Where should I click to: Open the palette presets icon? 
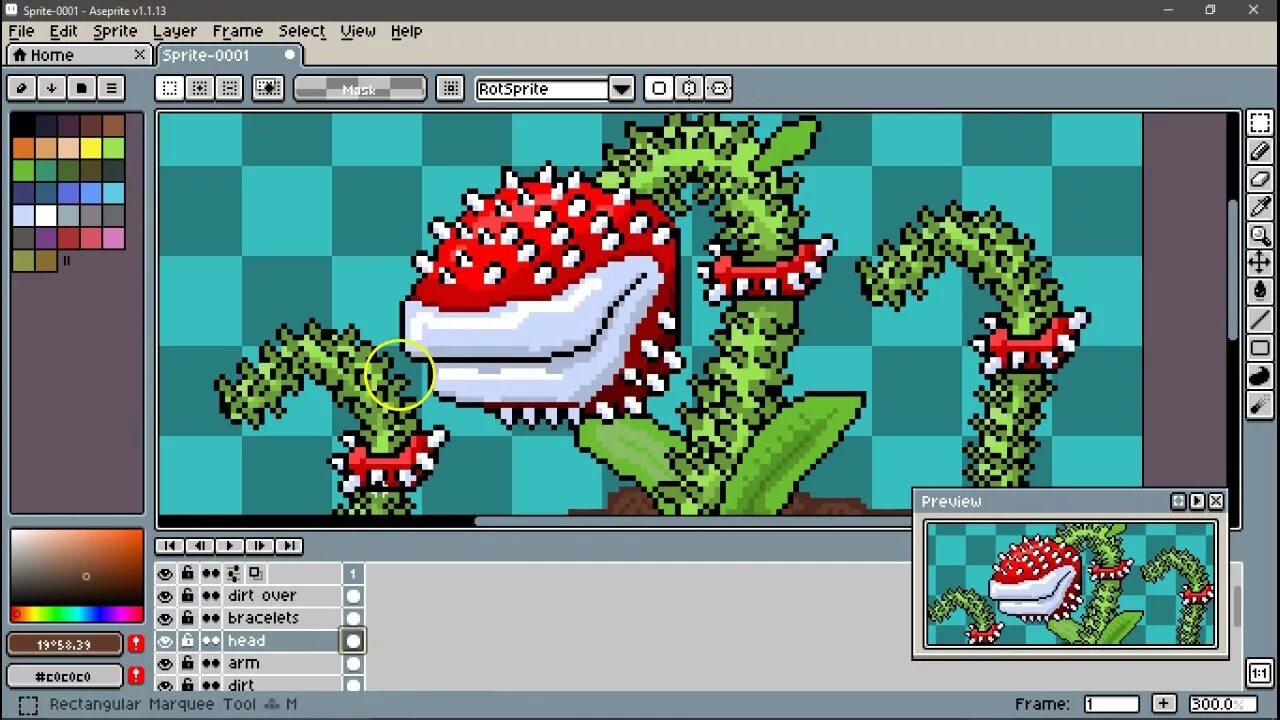click(x=81, y=88)
